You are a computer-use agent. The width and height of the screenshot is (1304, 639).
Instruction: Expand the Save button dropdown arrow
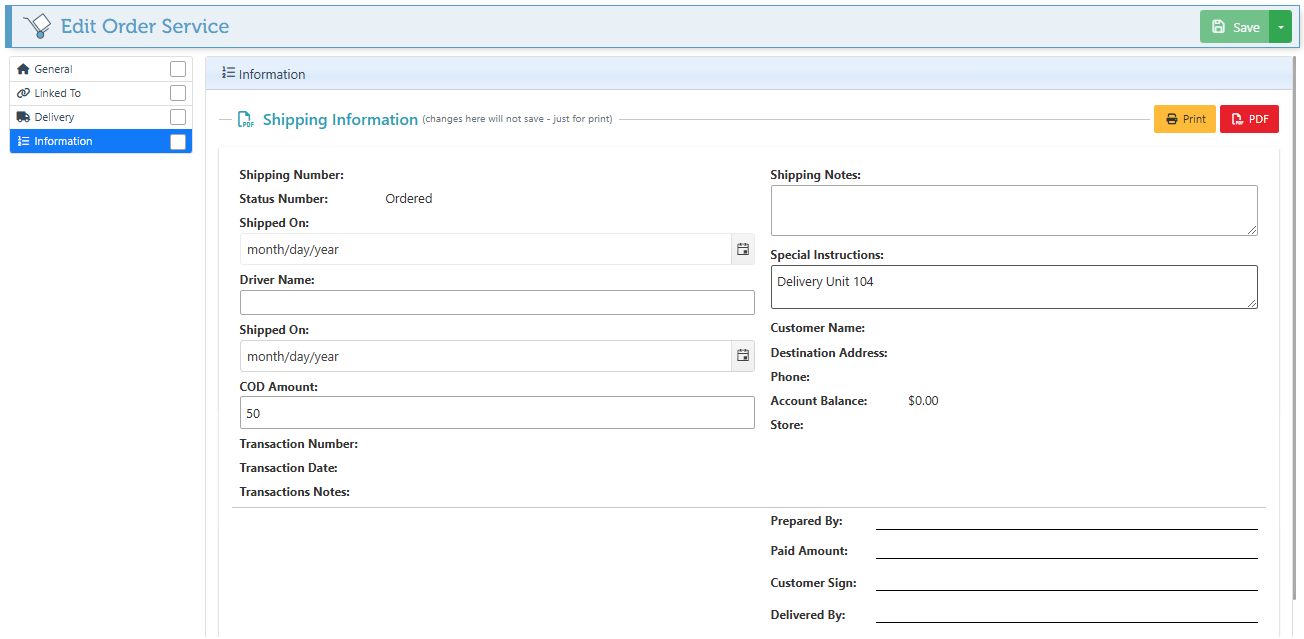point(1280,27)
